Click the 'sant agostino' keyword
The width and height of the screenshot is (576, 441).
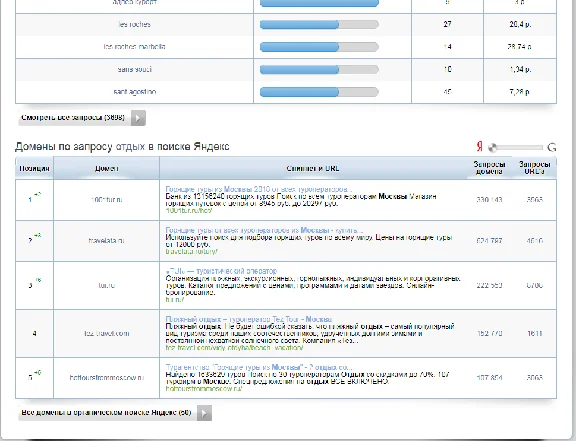(134, 92)
